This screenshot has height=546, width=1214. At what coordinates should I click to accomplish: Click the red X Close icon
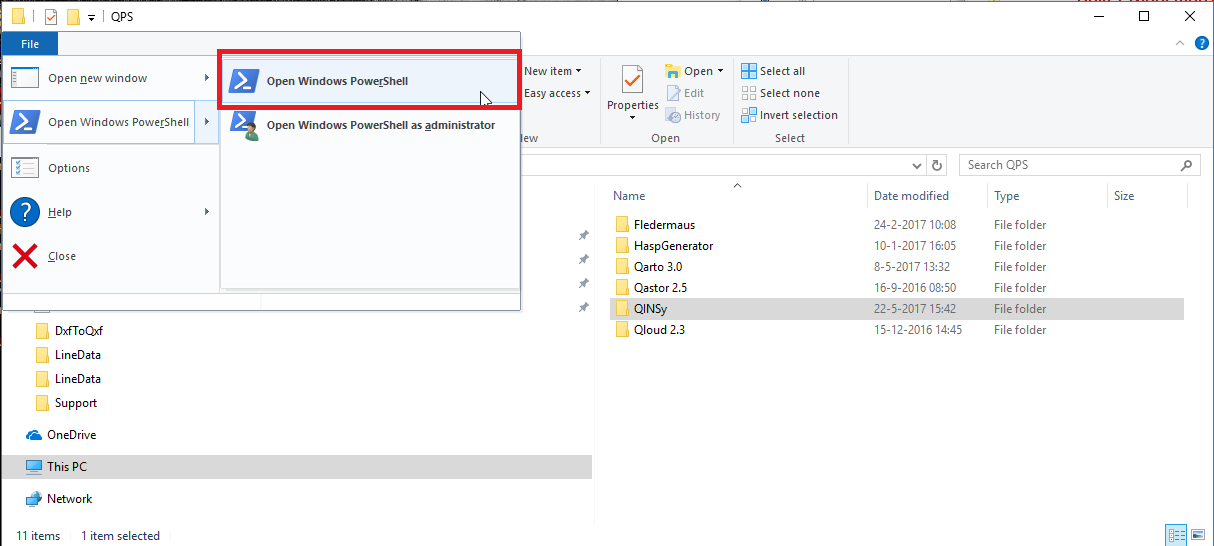[26, 256]
